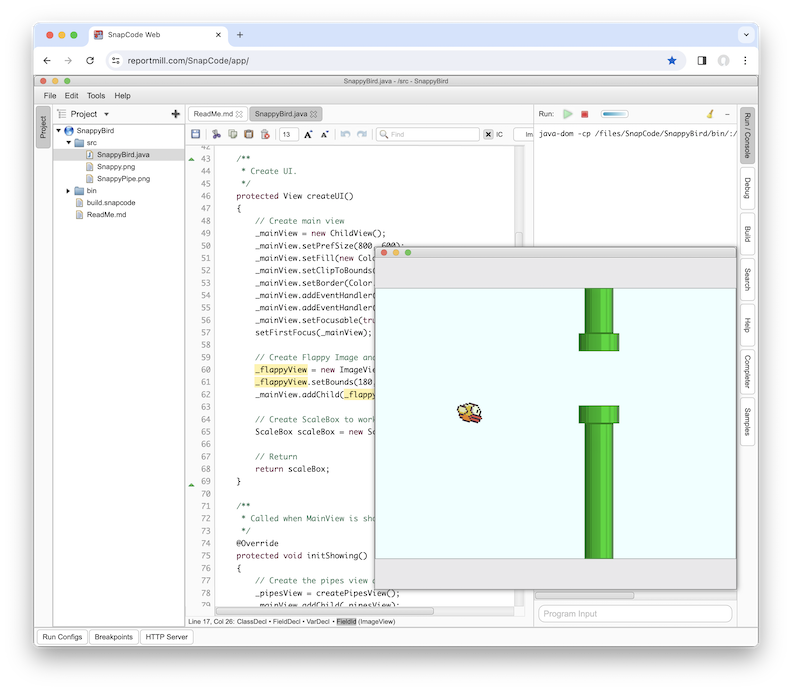Open the browser profile avatar
792x691 pixels.
point(724,61)
